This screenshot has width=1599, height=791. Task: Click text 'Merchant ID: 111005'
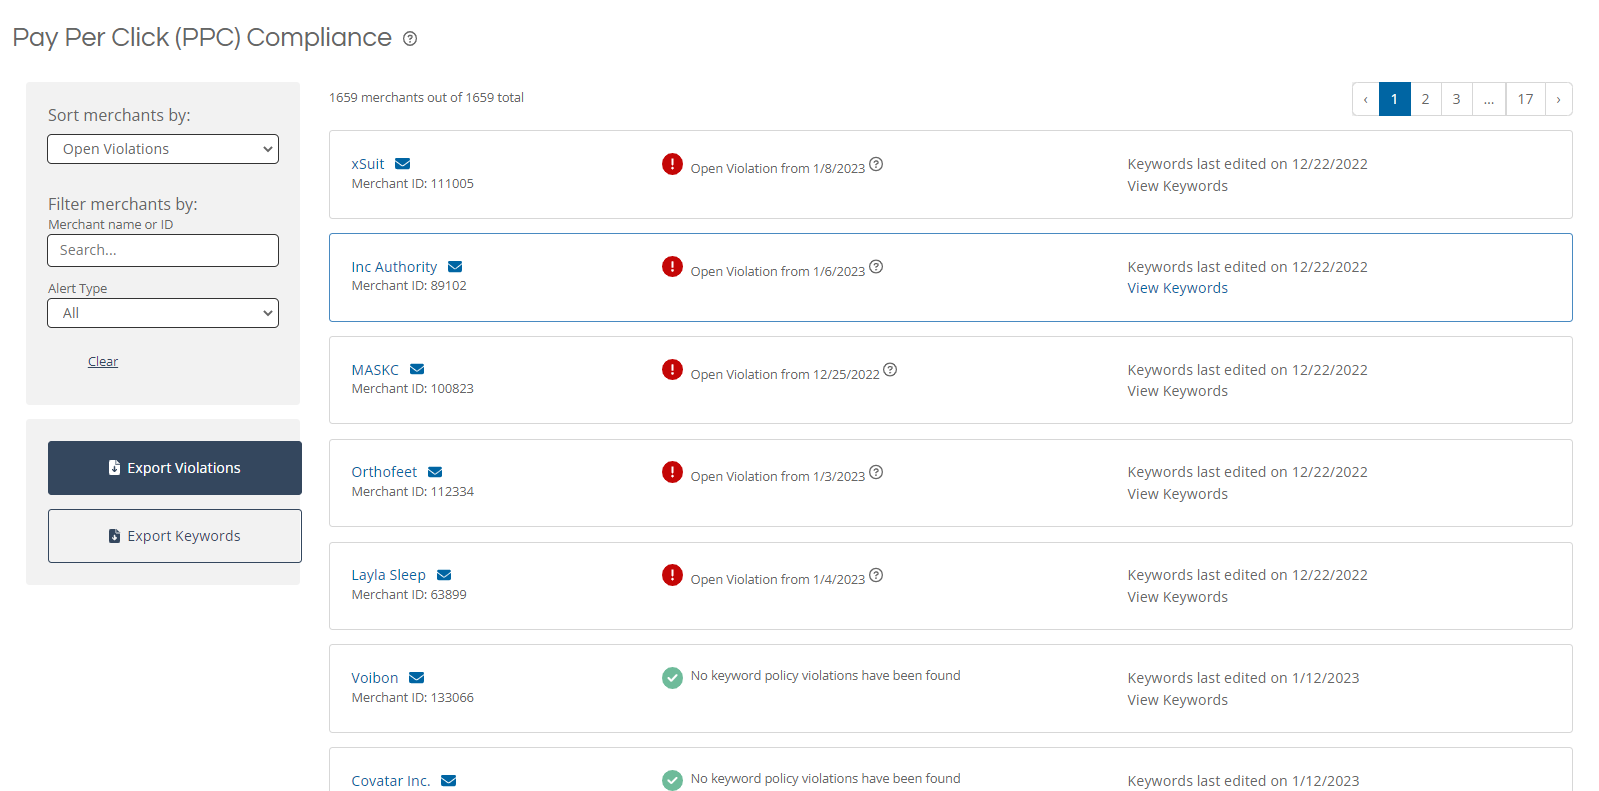(413, 184)
